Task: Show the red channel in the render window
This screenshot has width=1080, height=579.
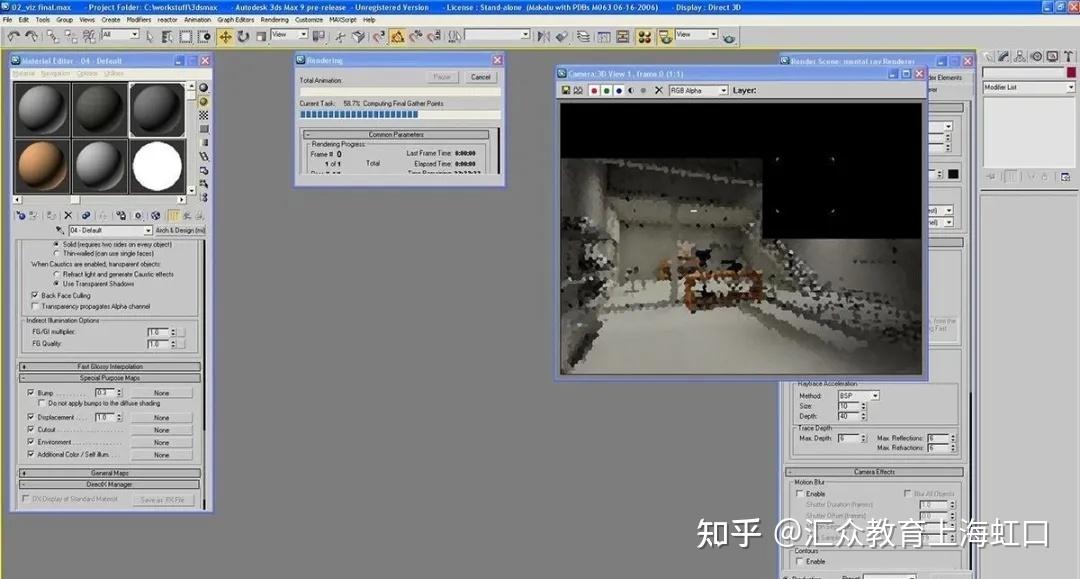Action: 594,90
